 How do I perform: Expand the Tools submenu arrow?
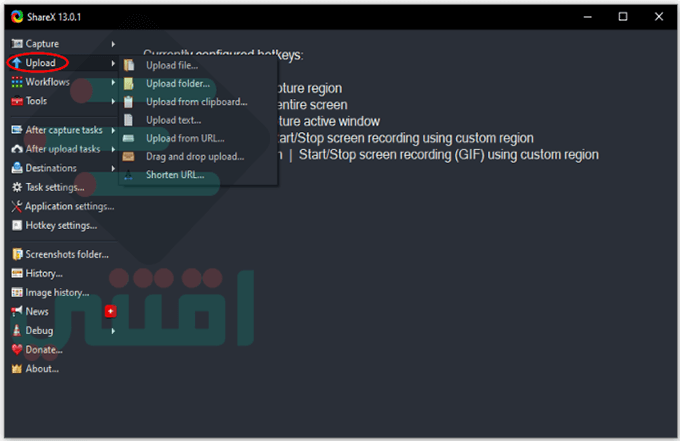point(113,101)
